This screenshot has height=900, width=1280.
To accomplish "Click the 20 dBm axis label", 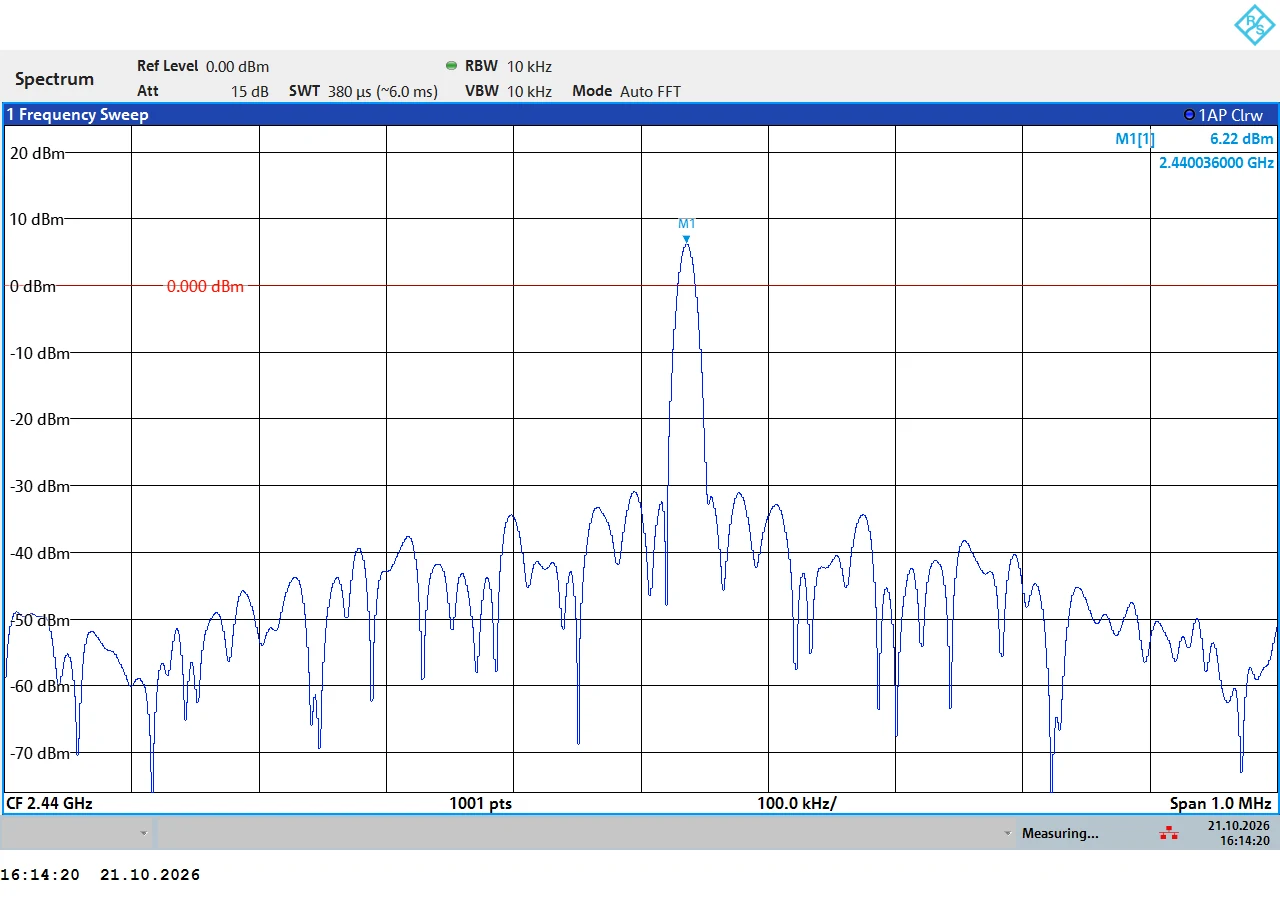I will [38, 153].
